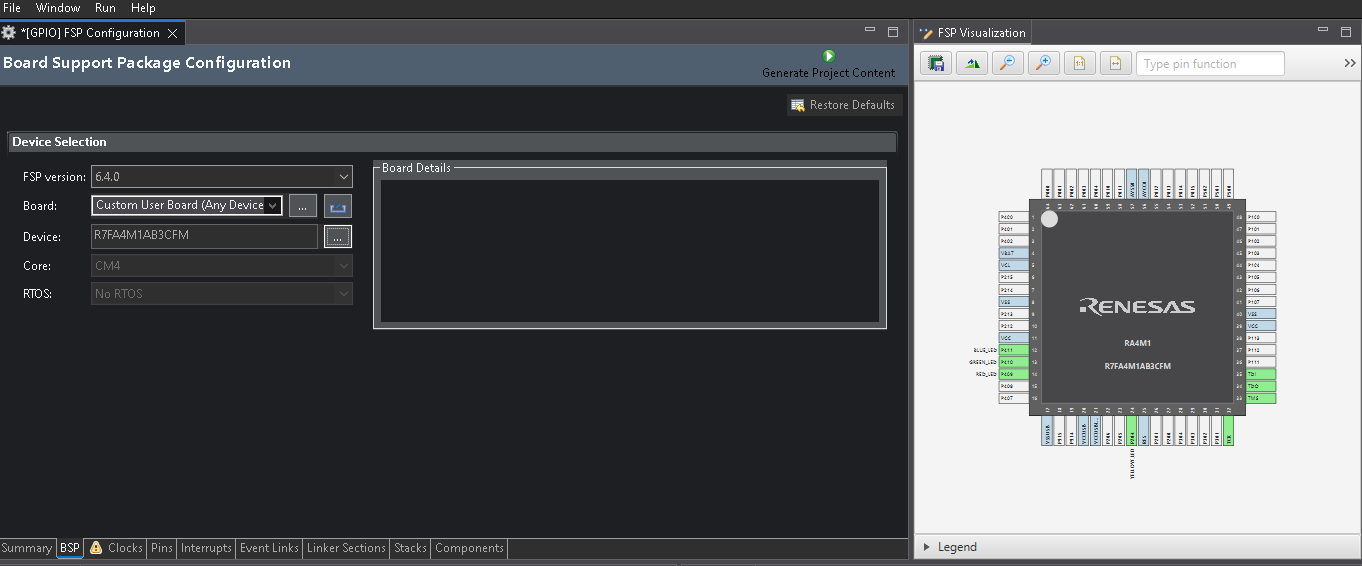Switch to the Pins tab
1362x566 pixels.
pos(162,548)
